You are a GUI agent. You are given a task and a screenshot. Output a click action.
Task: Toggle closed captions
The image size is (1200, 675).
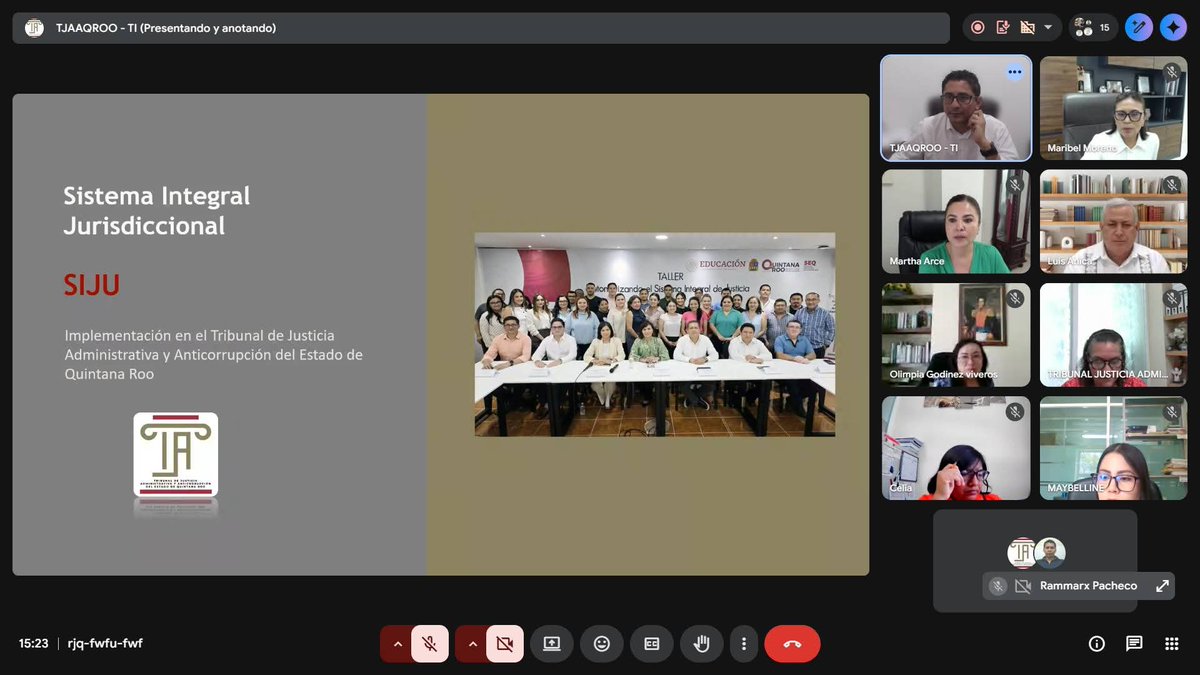pos(652,644)
